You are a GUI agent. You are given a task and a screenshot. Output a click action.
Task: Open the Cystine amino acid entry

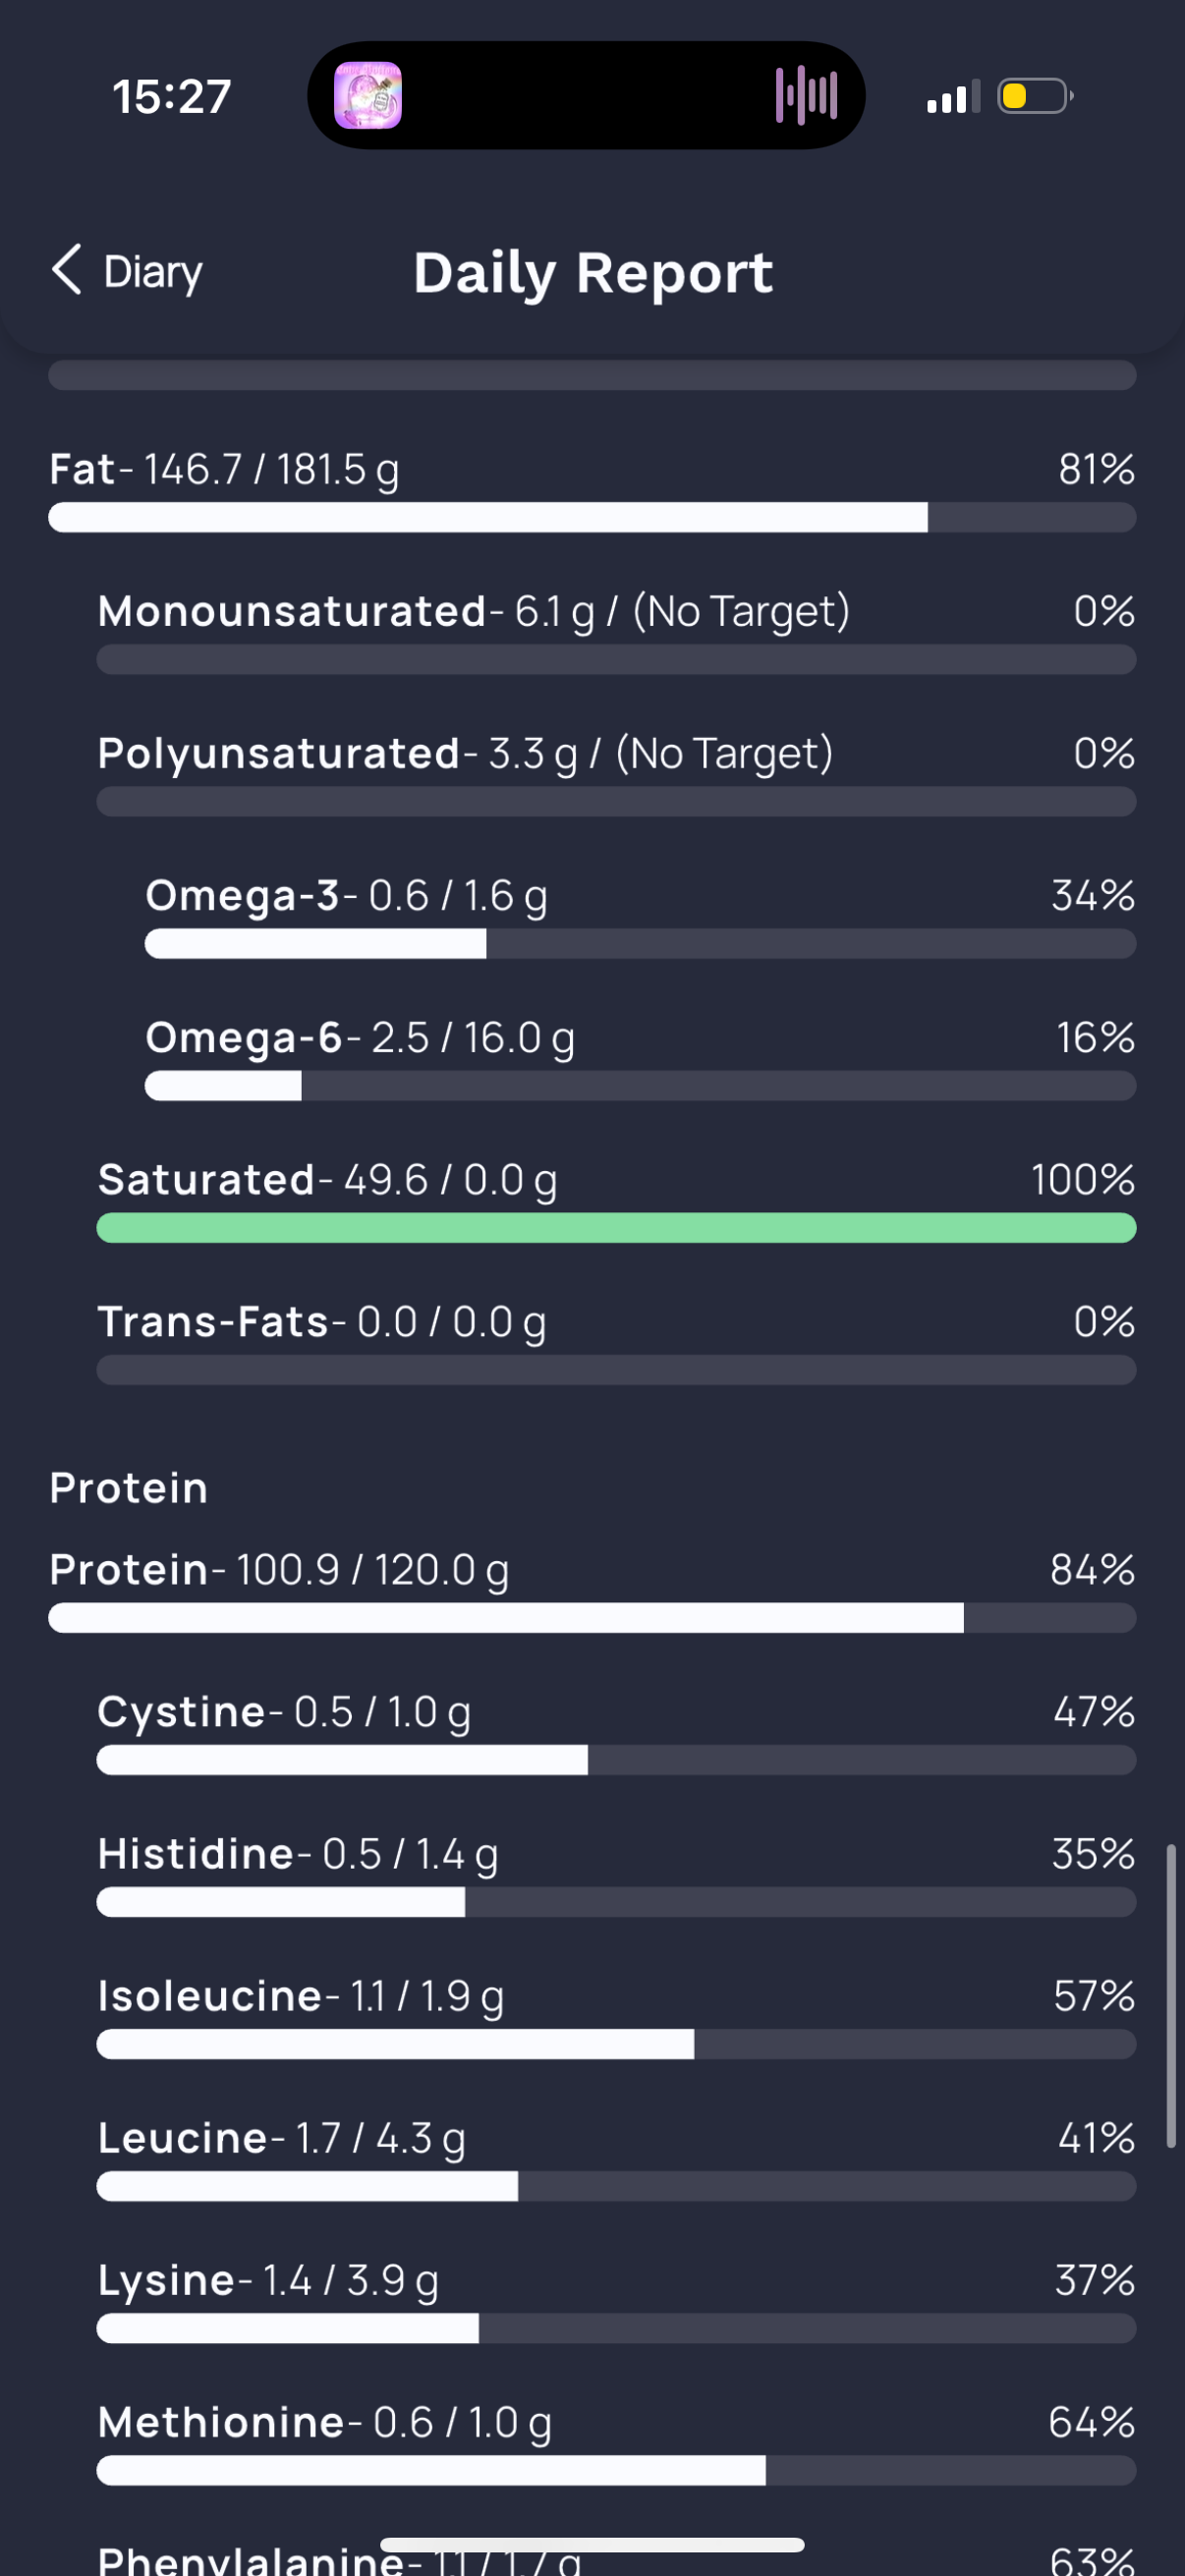[x=616, y=1732]
